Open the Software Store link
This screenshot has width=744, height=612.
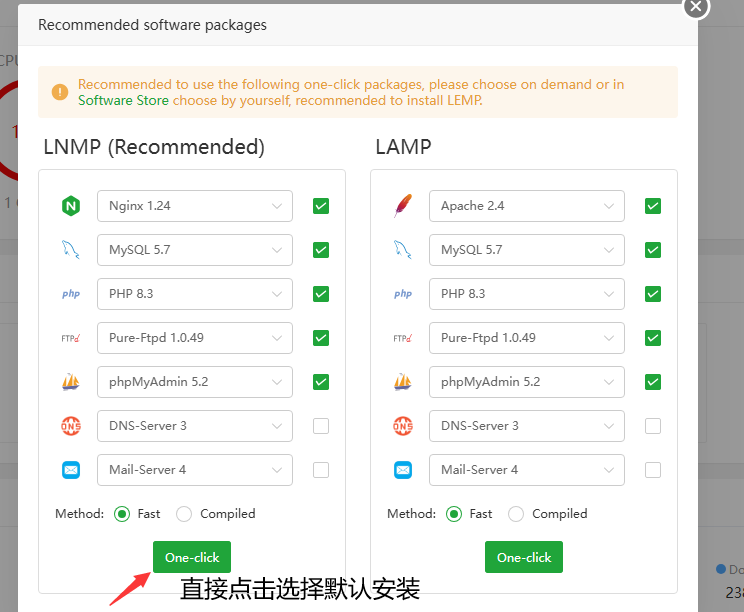coord(123,101)
